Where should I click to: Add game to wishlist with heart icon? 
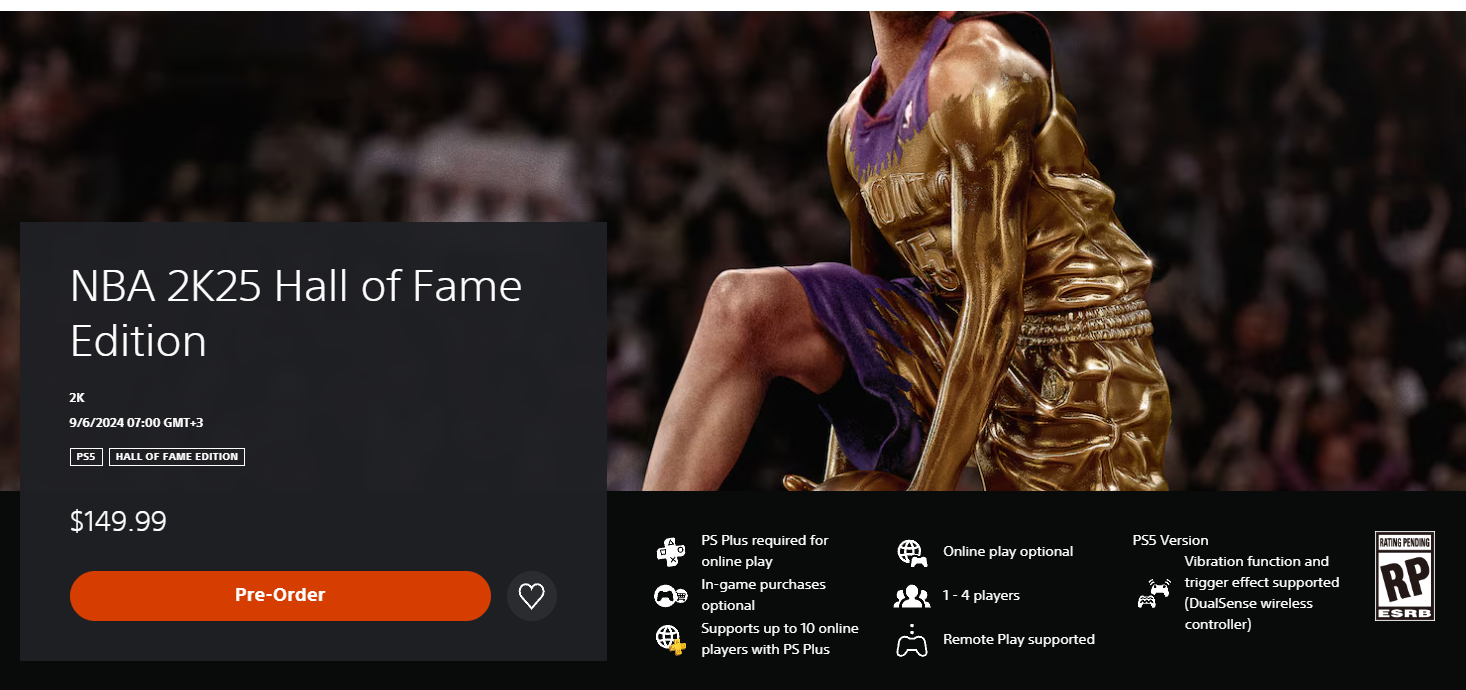tap(532, 597)
